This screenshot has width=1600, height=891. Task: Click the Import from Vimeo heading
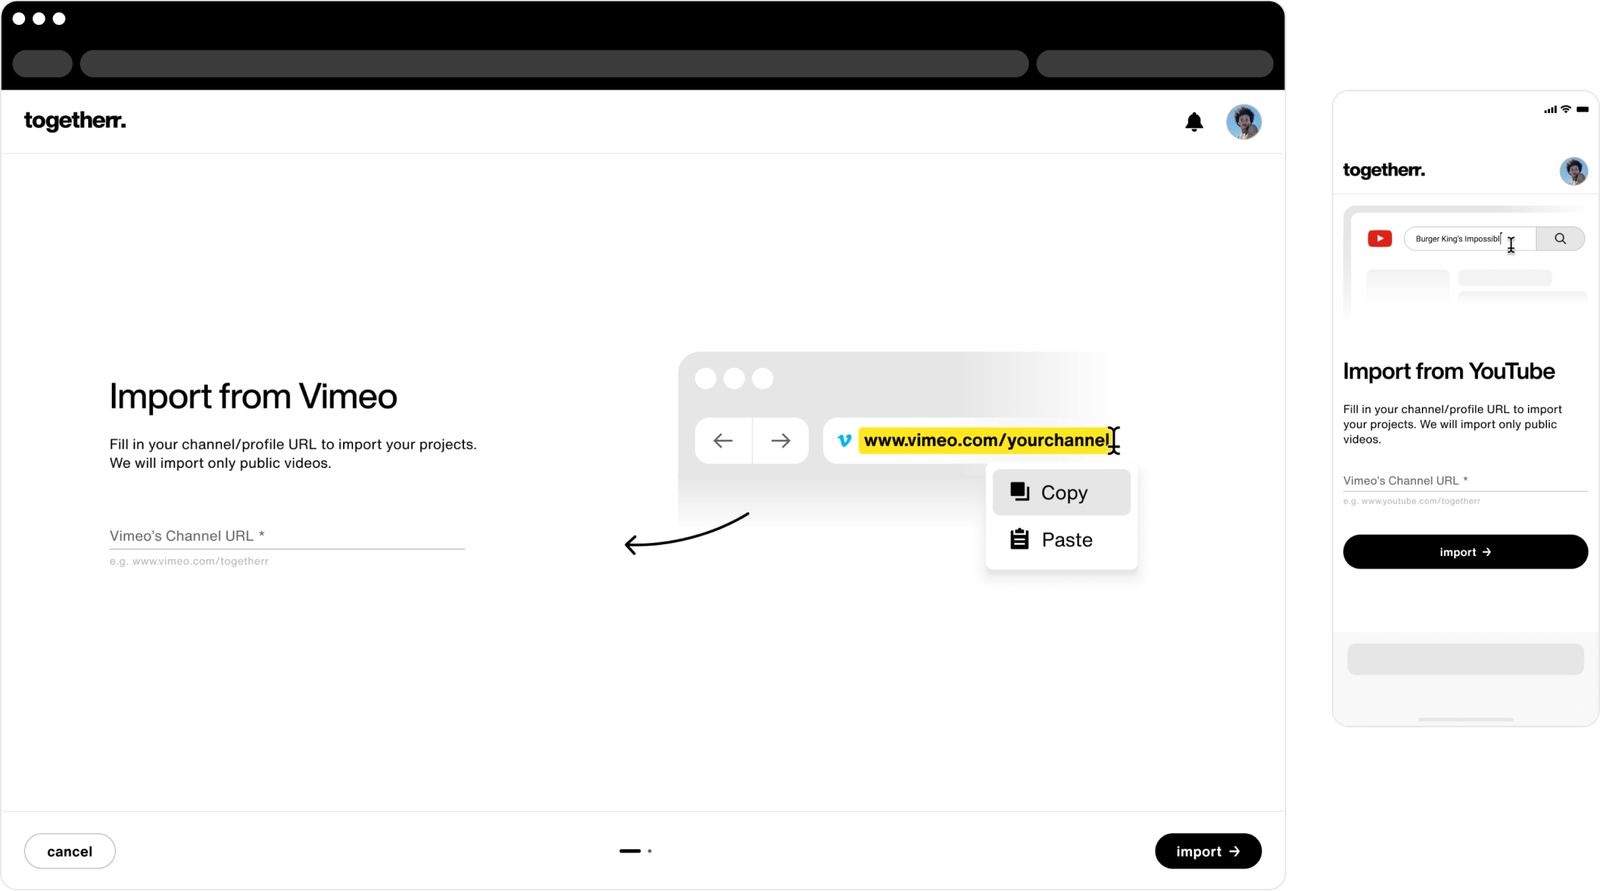(x=253, y=396)
